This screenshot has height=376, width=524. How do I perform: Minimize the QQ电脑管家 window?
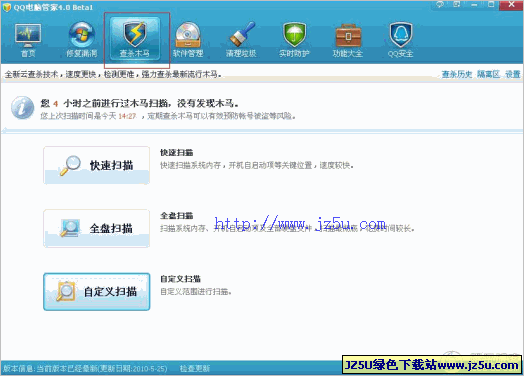(x=474, y=4)
